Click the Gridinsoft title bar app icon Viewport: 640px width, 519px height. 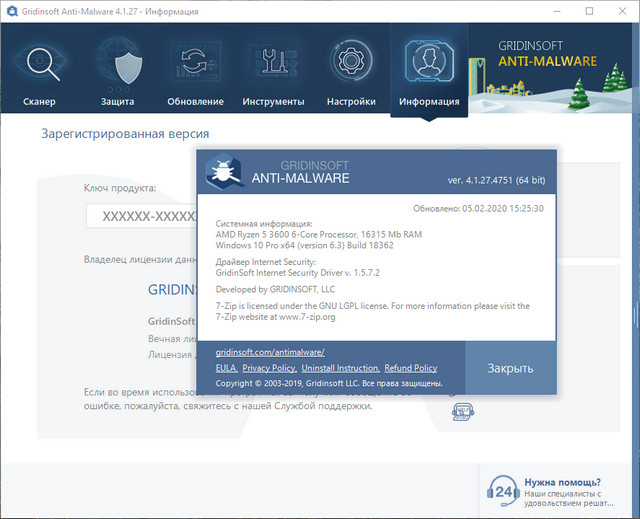click(x=13, y=11)
